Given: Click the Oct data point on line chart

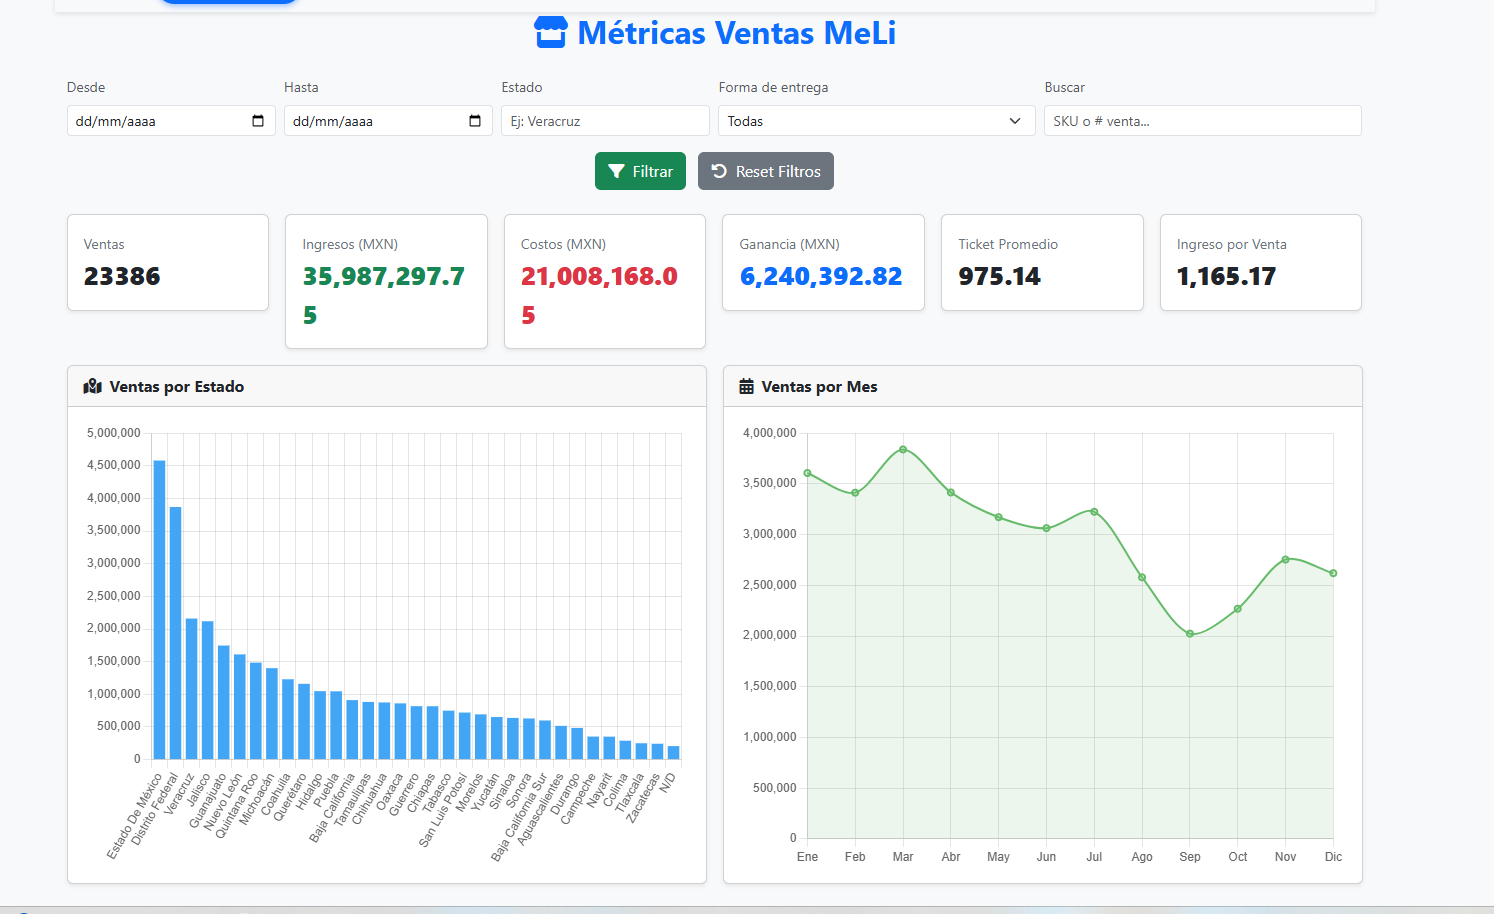Looking at the screenshot, I should click(1238, 608).
